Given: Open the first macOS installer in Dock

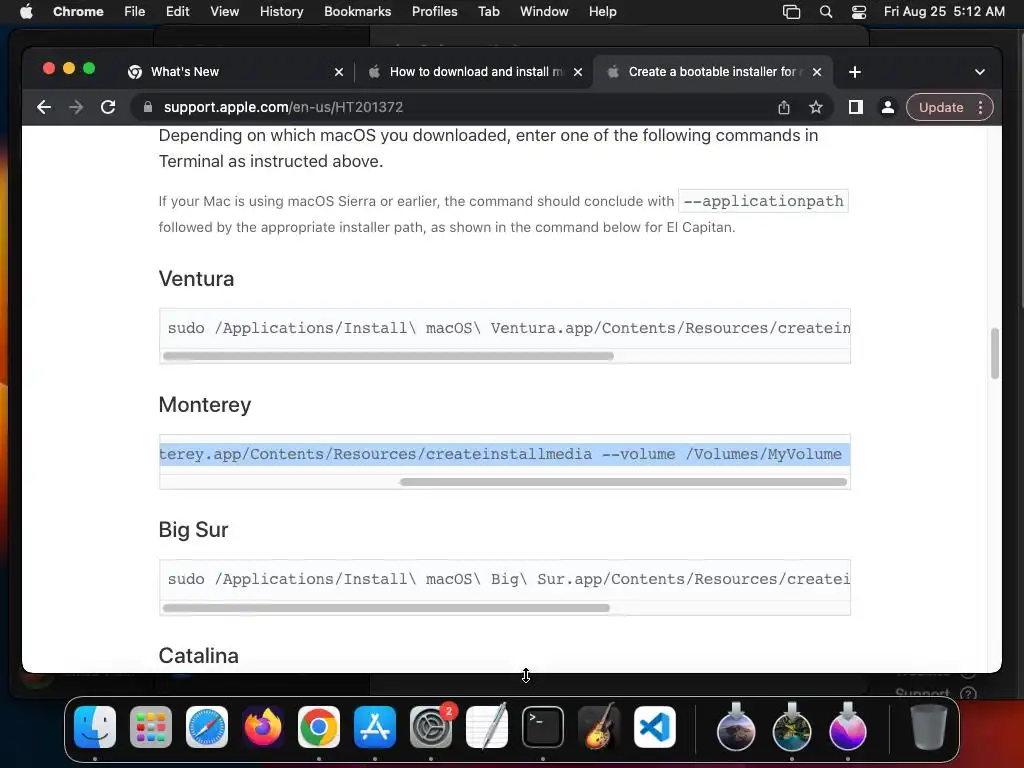Looking at the screenshot, I should click(736, 727).
